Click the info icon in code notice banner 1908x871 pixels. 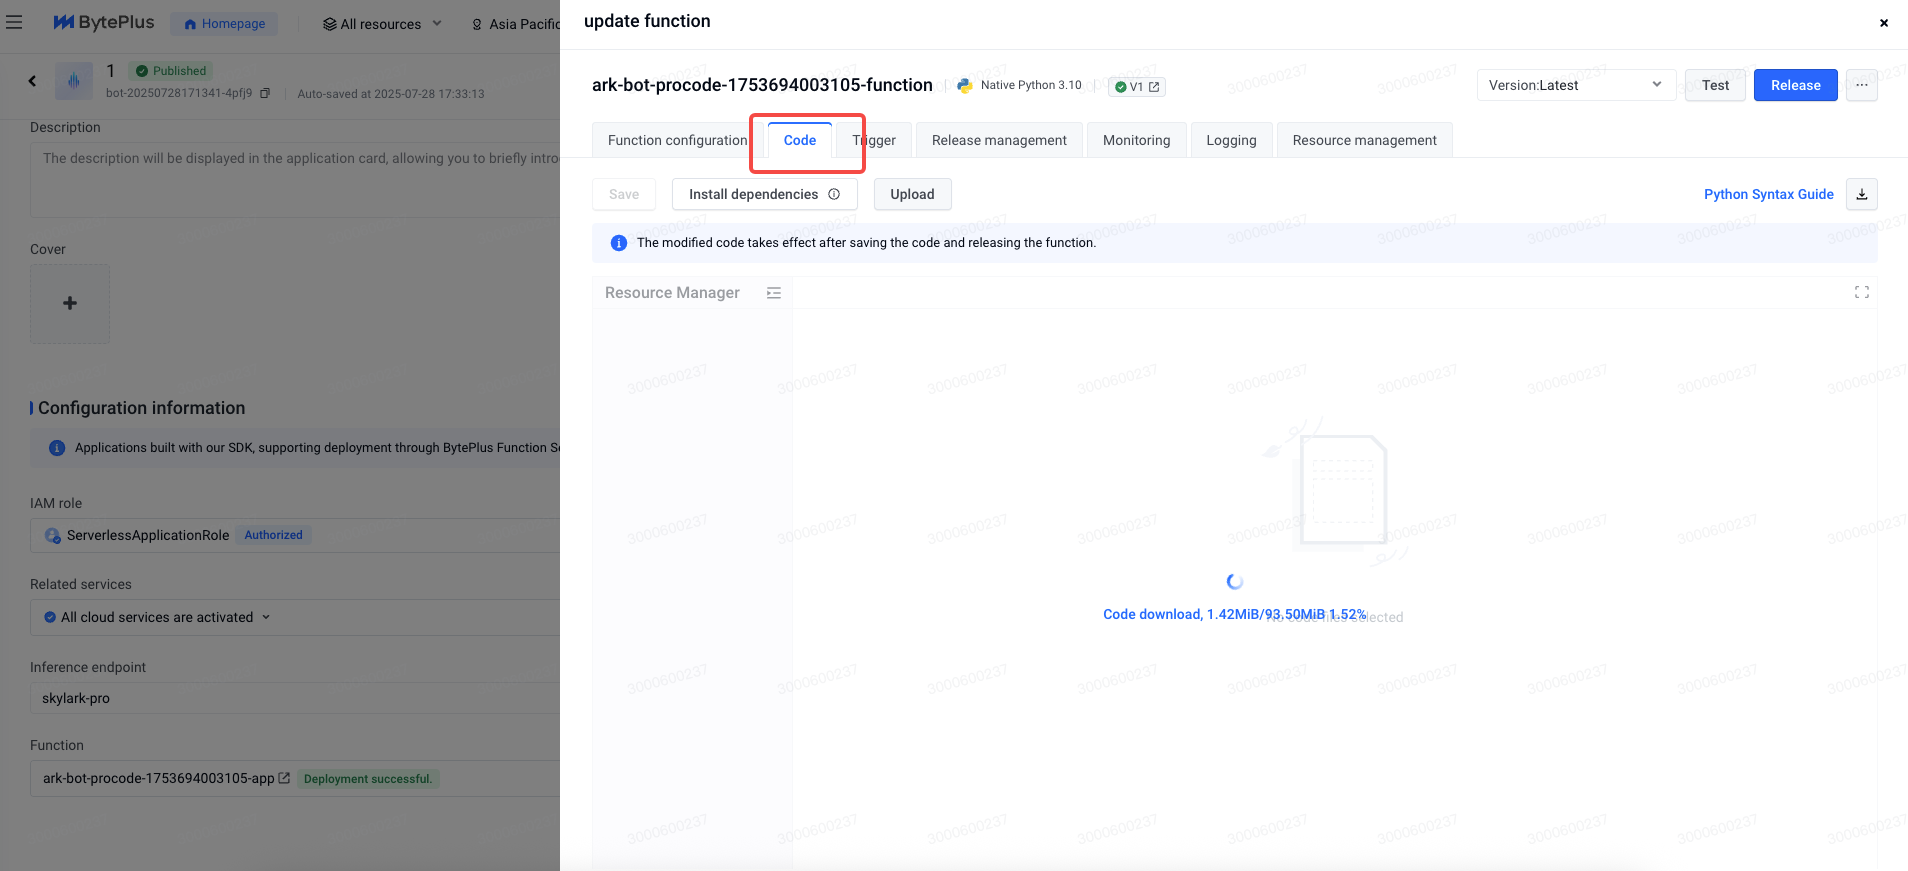619,243
